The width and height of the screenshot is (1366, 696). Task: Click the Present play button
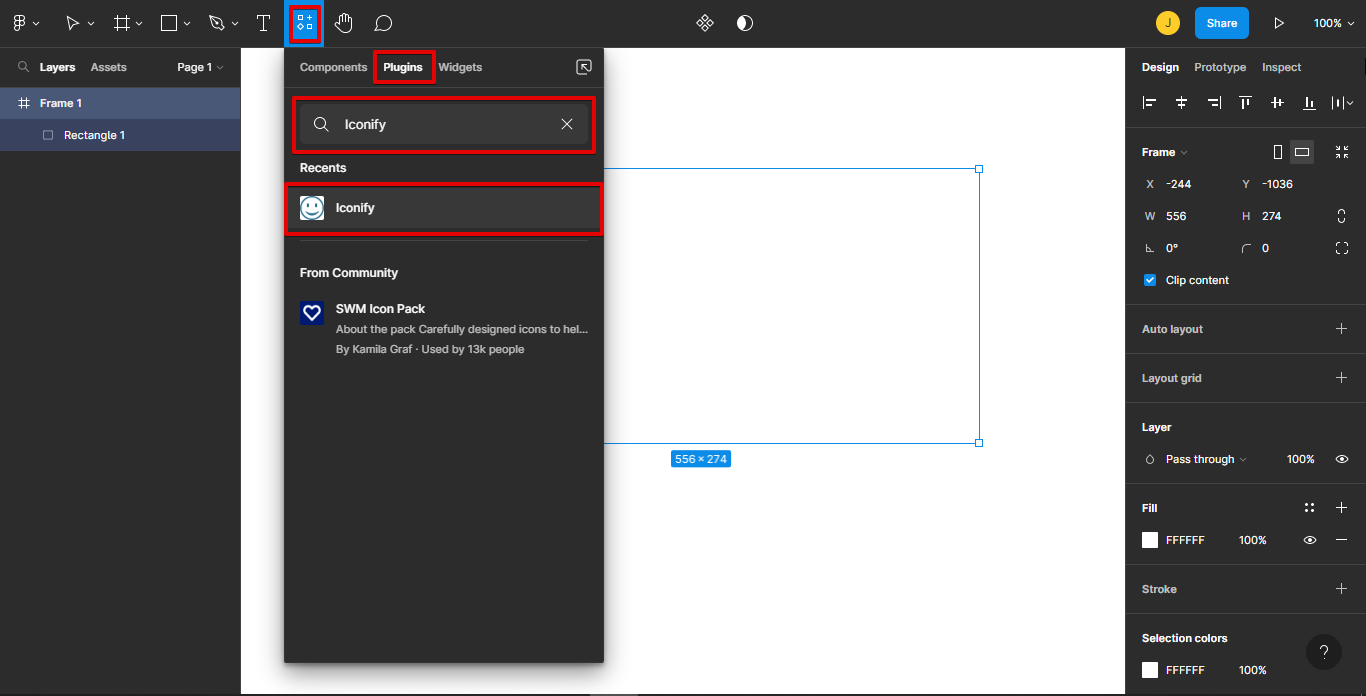tap(1278, 23)
